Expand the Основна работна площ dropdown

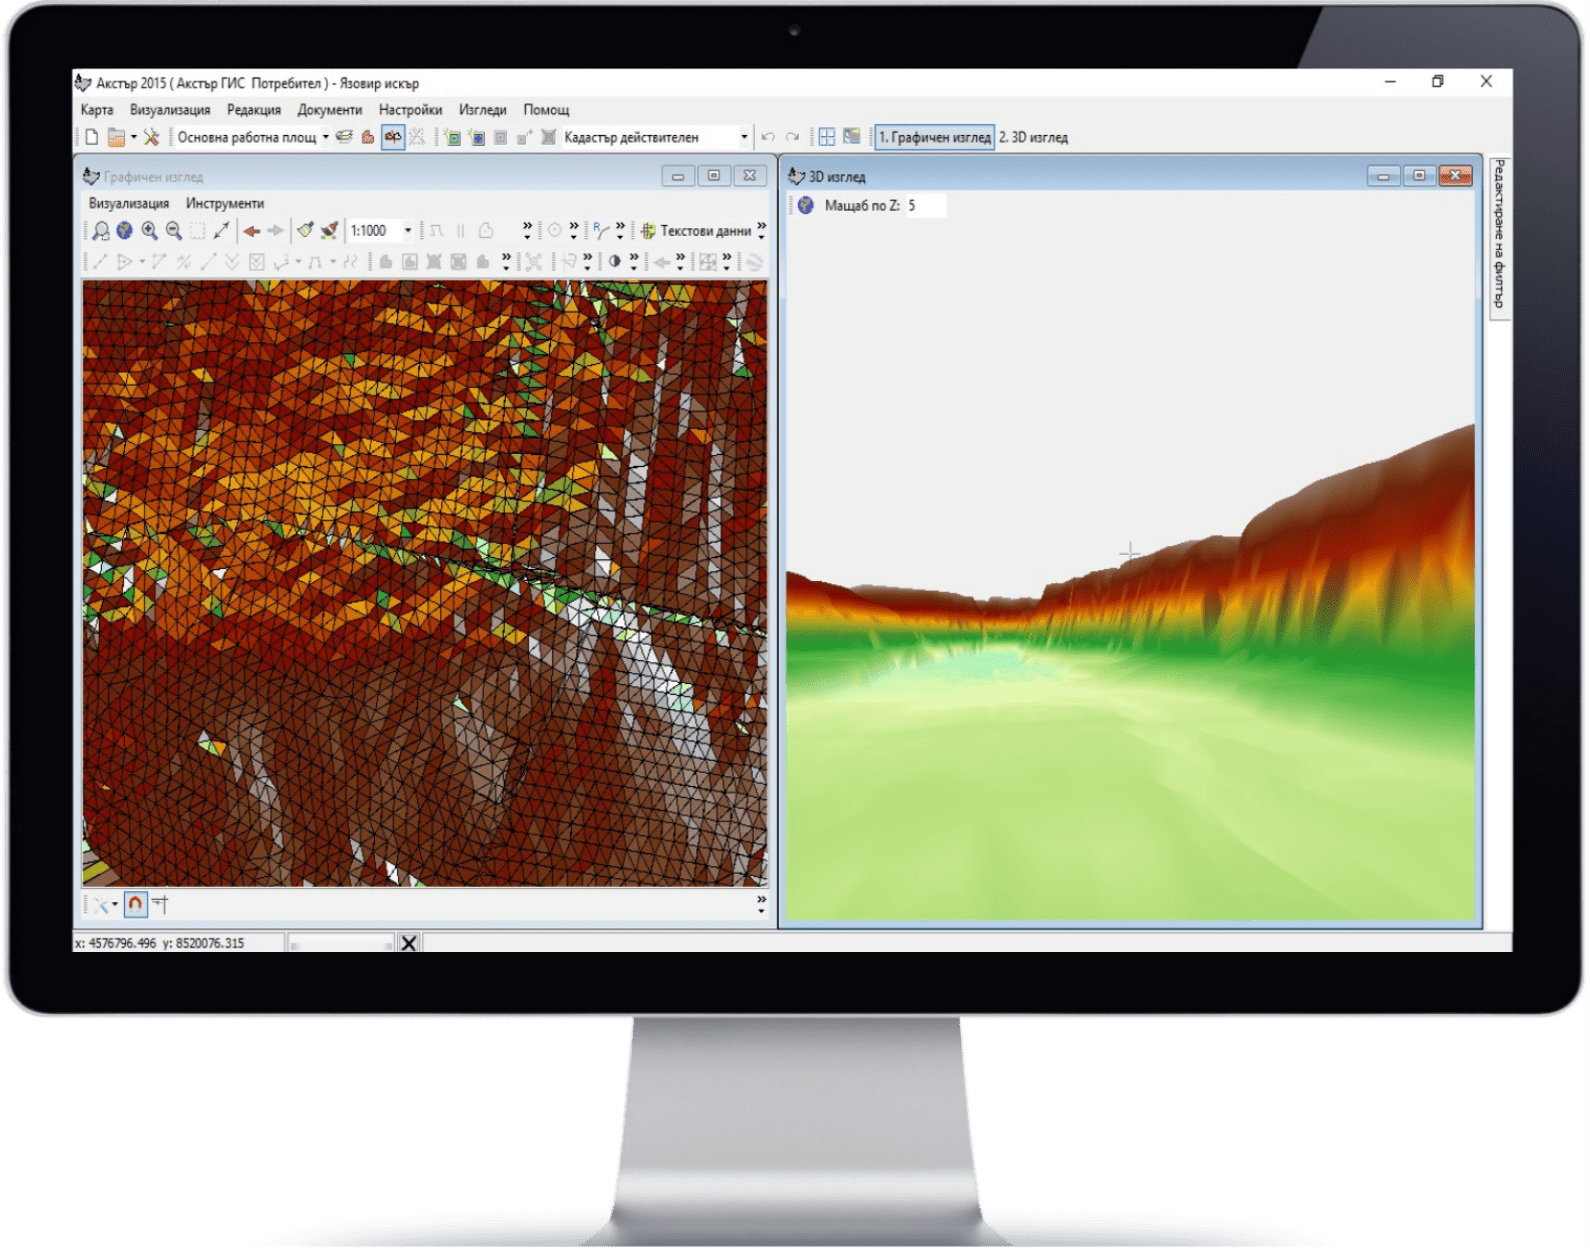coord(326,137)
